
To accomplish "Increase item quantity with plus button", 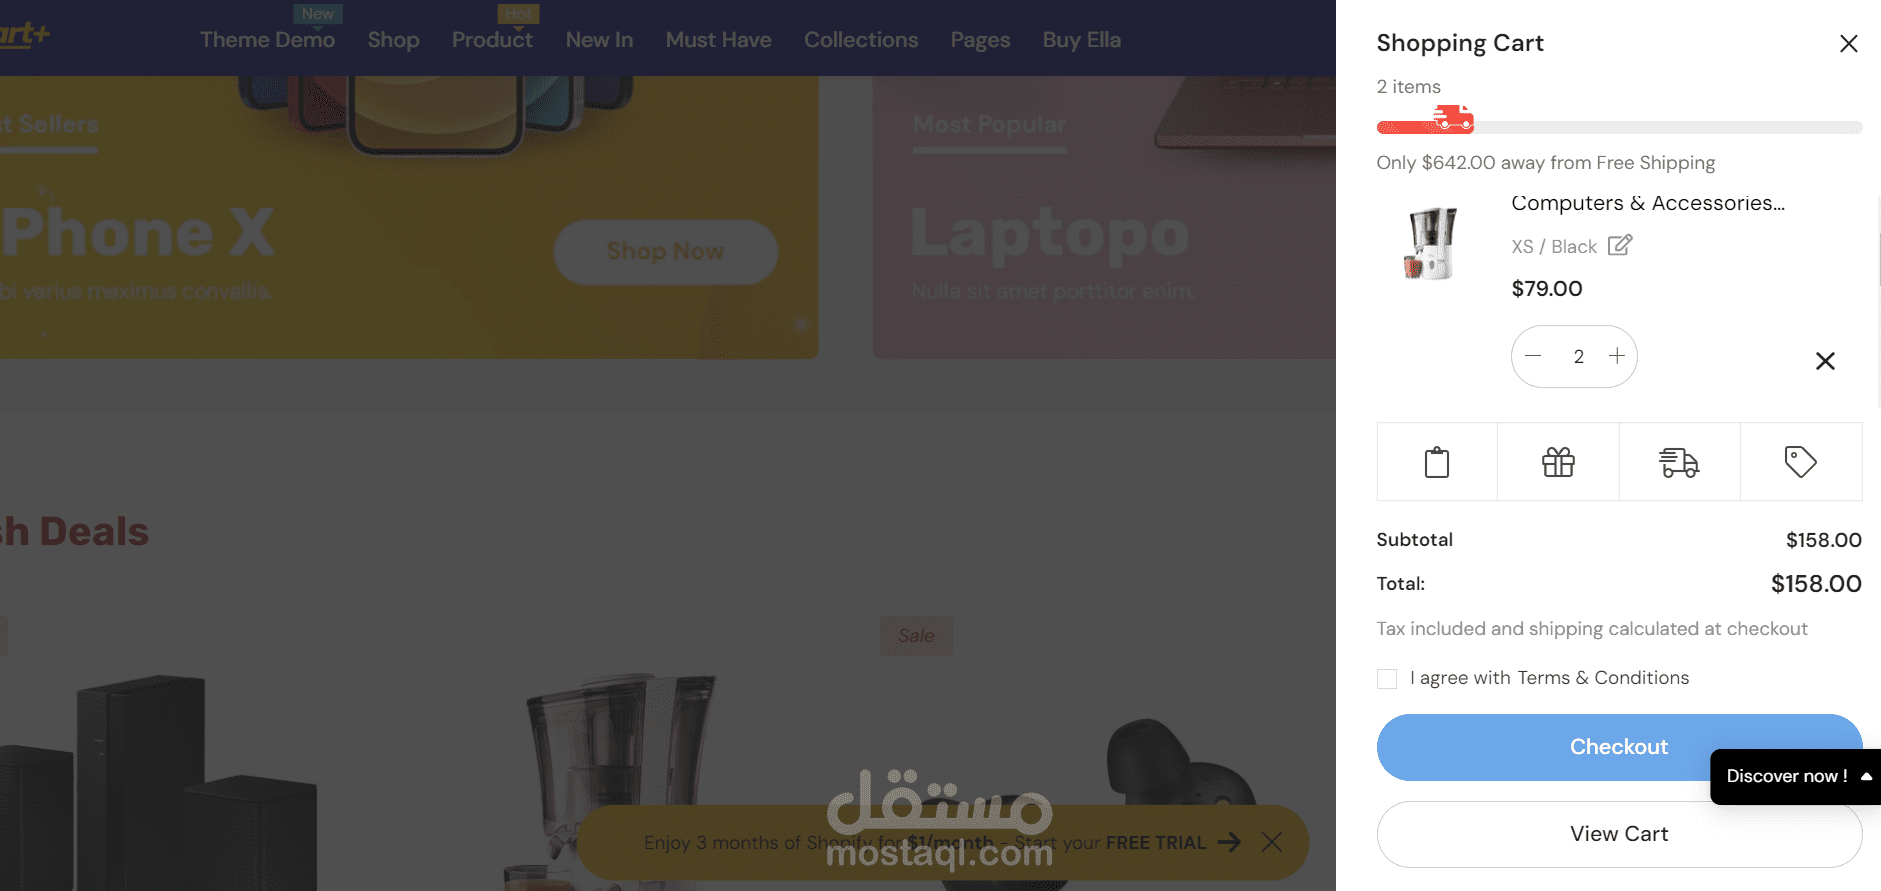I will point(1617,356).
